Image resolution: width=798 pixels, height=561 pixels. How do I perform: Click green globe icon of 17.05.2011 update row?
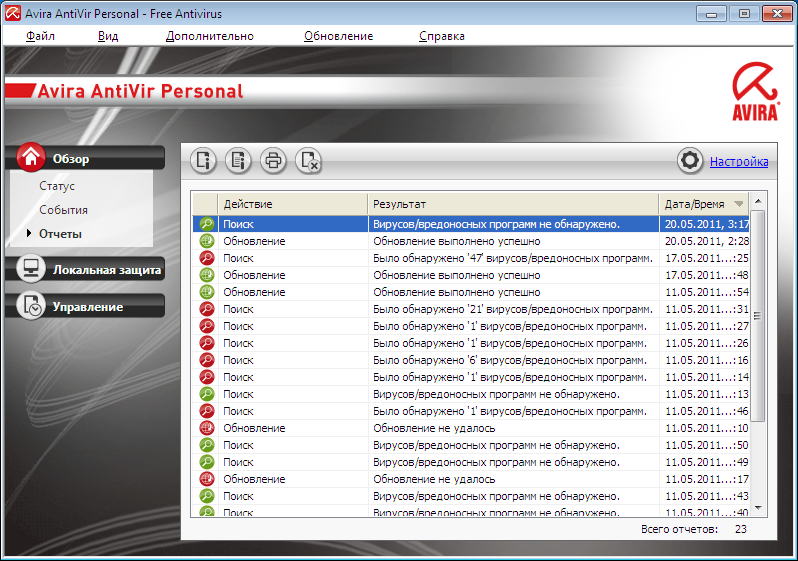coord(207,275)
